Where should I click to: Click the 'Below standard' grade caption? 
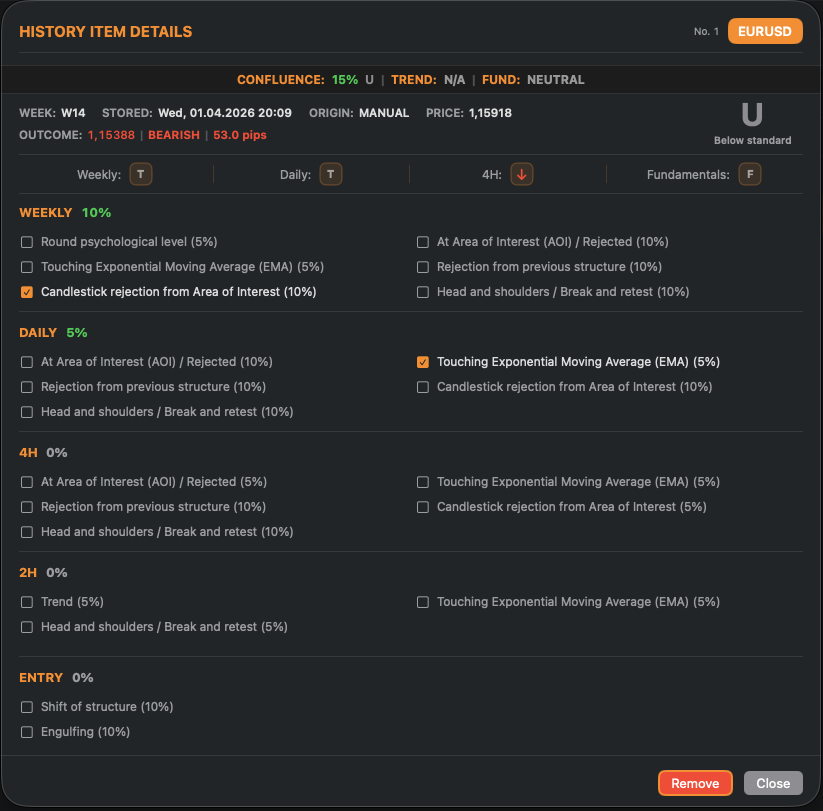(752, 140)
